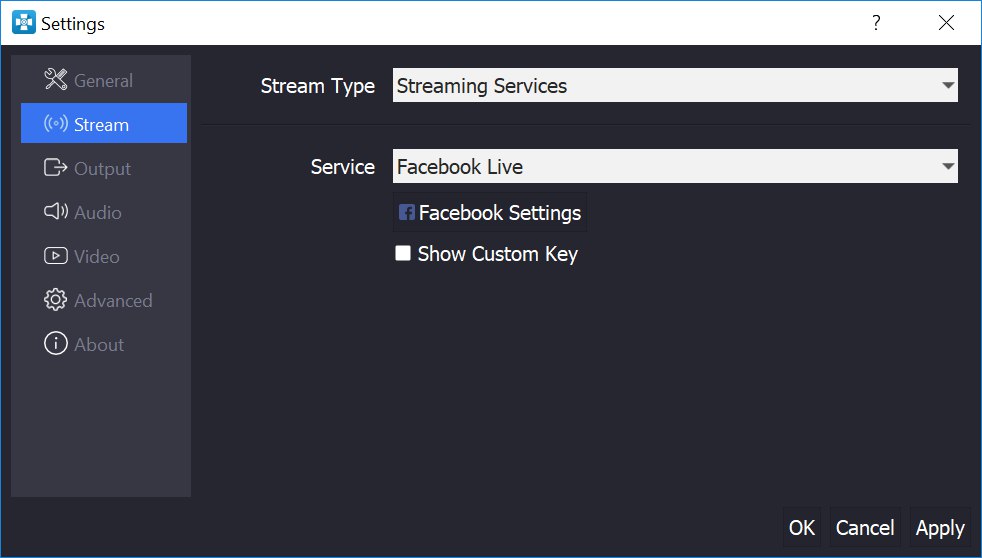Click the Output arrow icon in sidebar
Screen dimensions: 982x558
point(55,168)
